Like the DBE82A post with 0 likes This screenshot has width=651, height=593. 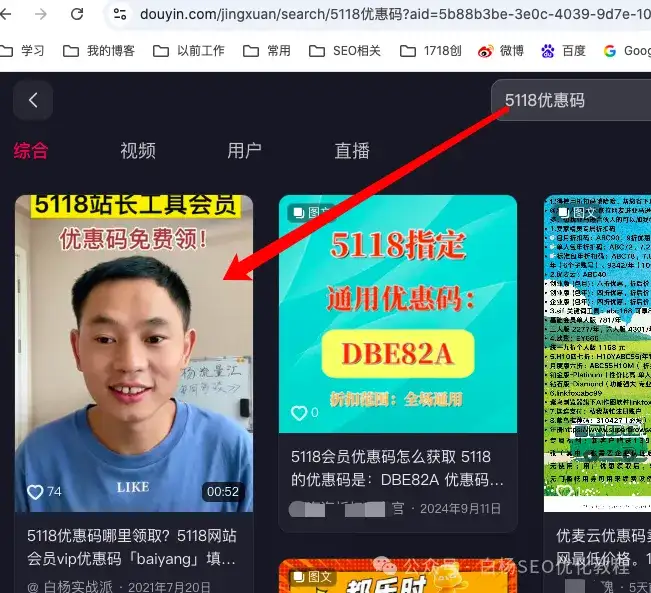click(x=299, y=413)
